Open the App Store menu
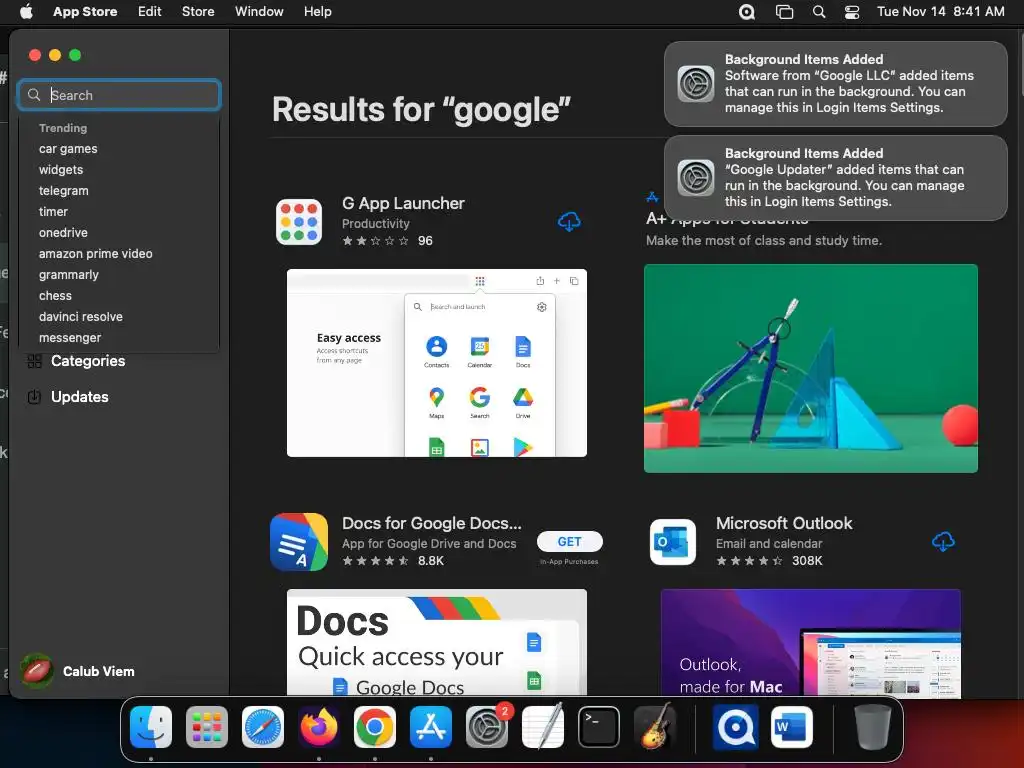This screenshot has width=1024, height=768. pos(85,11)
